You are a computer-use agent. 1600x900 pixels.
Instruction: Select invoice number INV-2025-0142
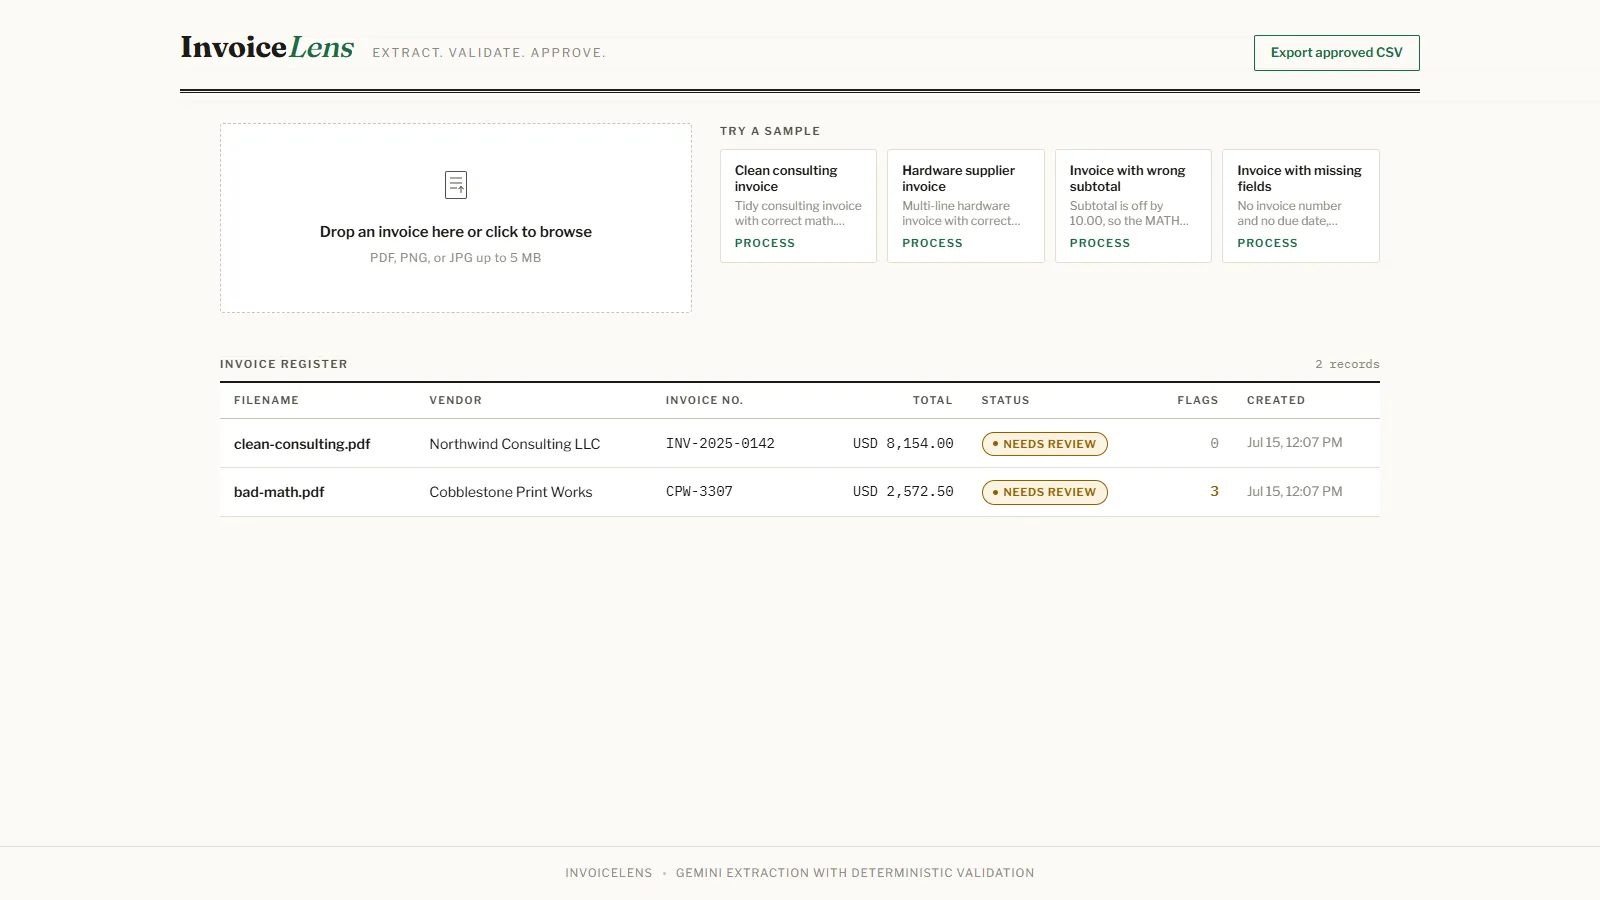(720, 444)
